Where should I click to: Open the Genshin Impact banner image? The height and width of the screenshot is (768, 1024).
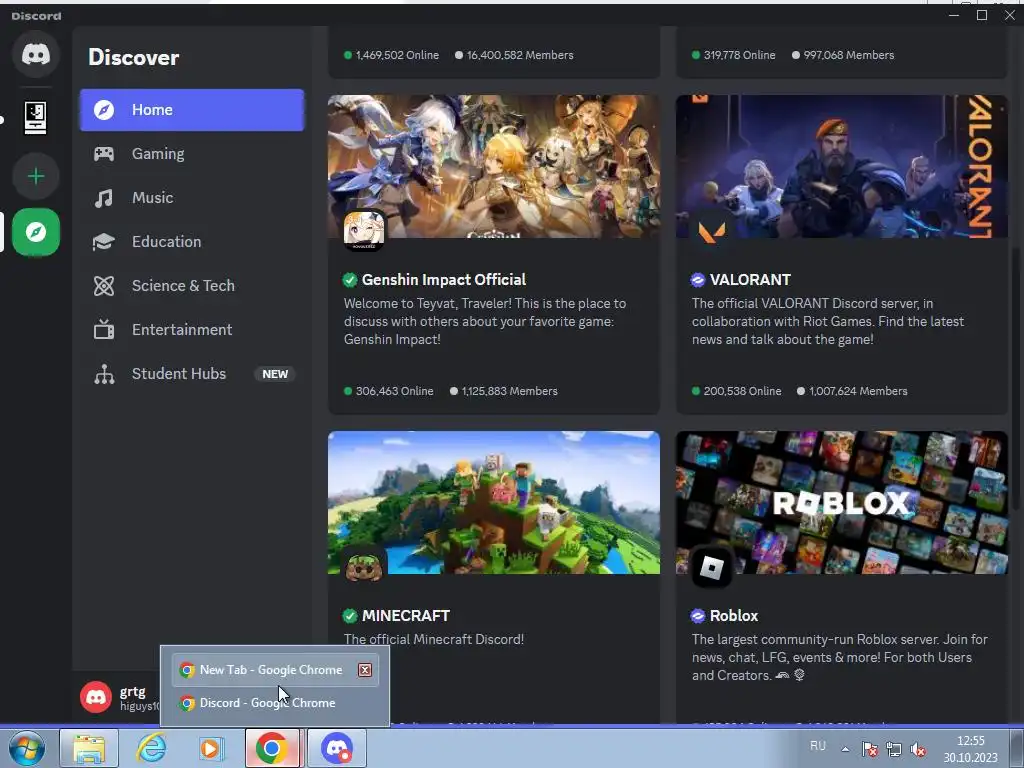pyautogui.click(x=494, y=167)
